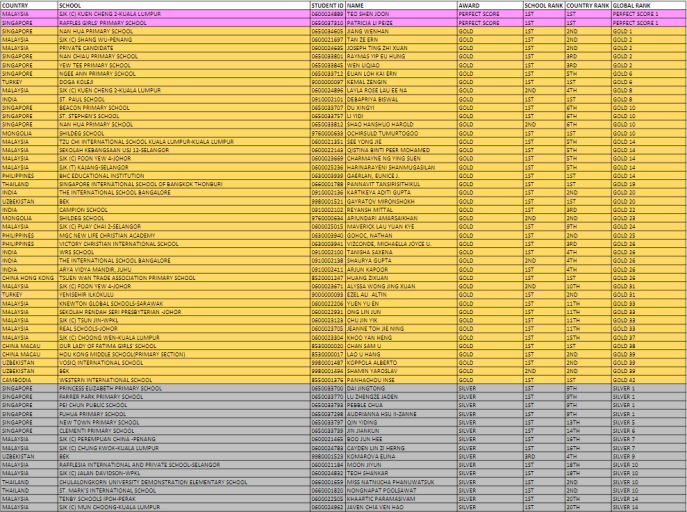687x512 pixels.
Task: Select the name KOPPOLA ALBERTO
Action: coord(401,363)
